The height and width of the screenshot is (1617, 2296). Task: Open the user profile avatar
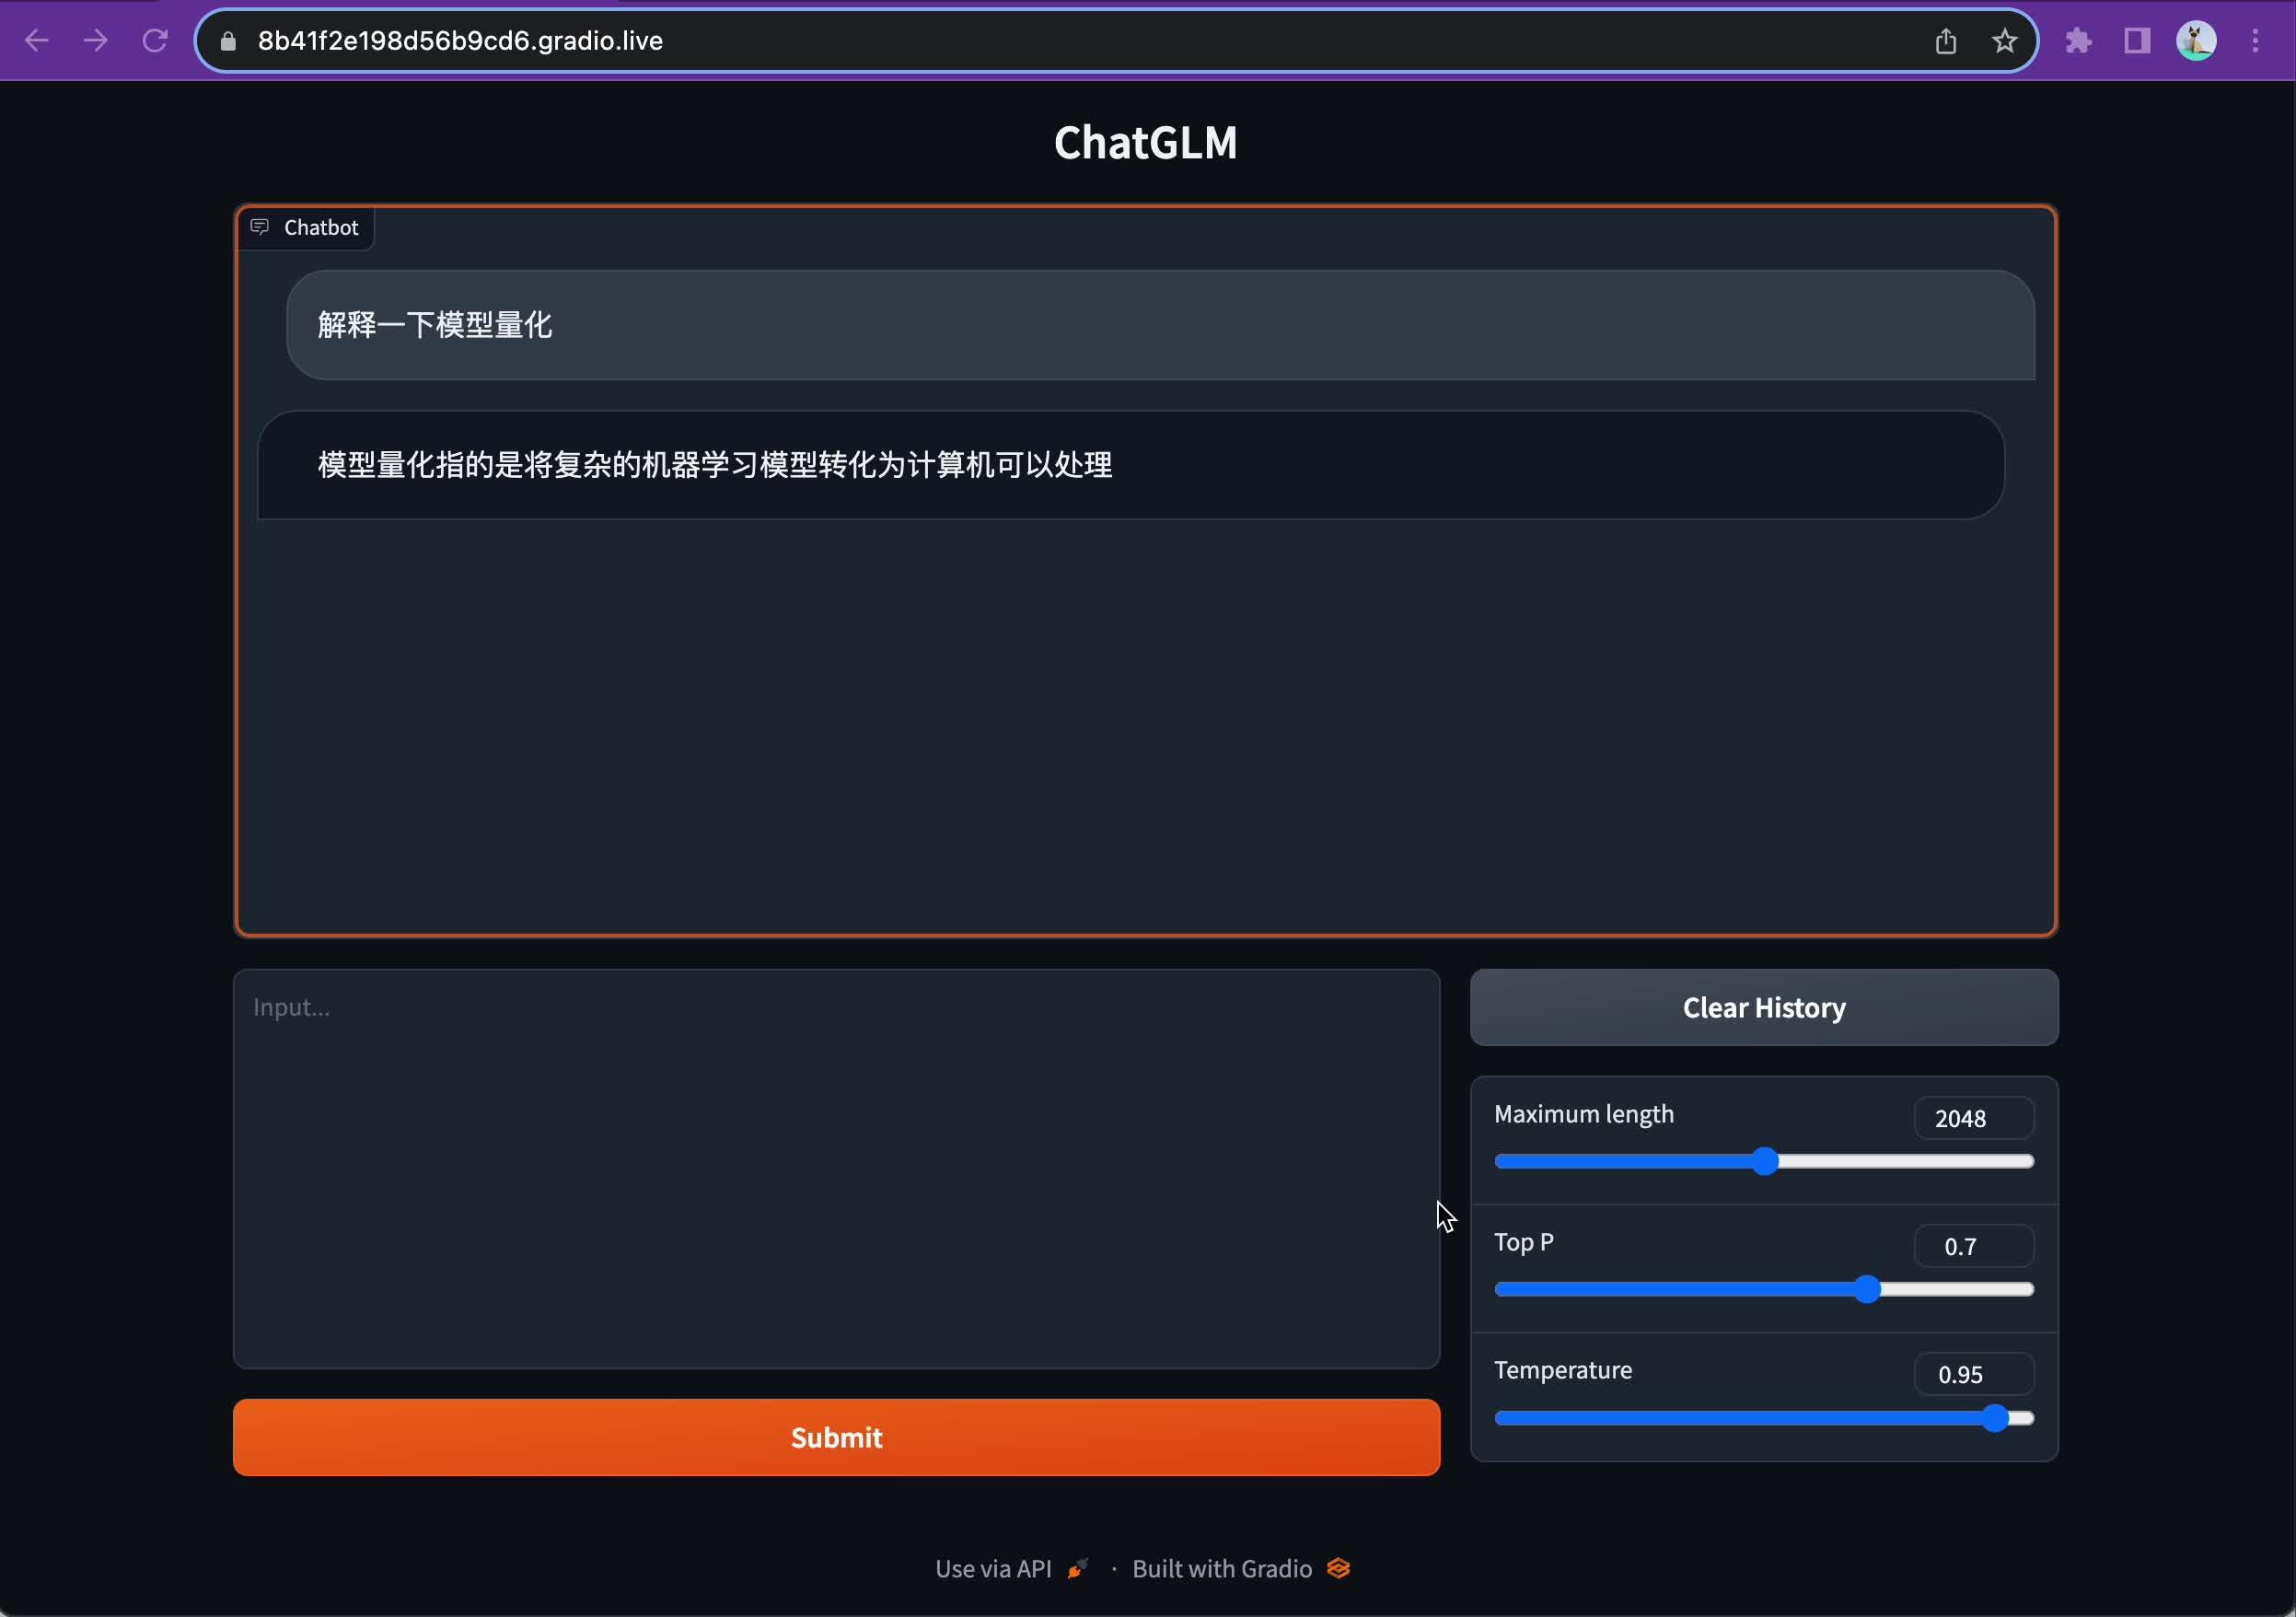pyautogui.click(x=2196, y=41)
